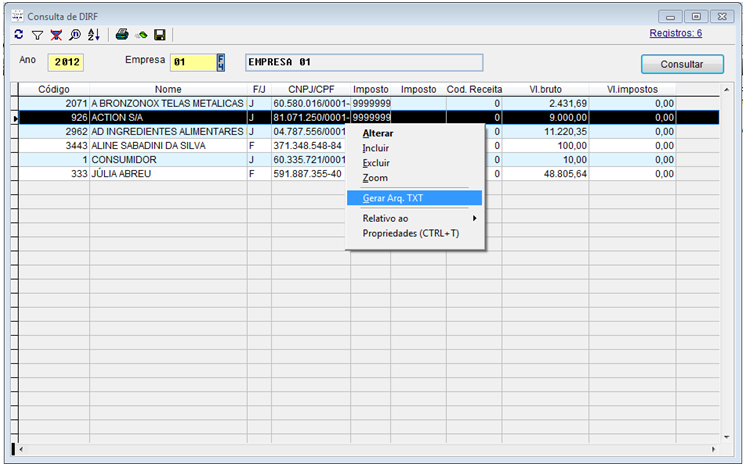Open Empresa lookup F4 button

(221, 62)
